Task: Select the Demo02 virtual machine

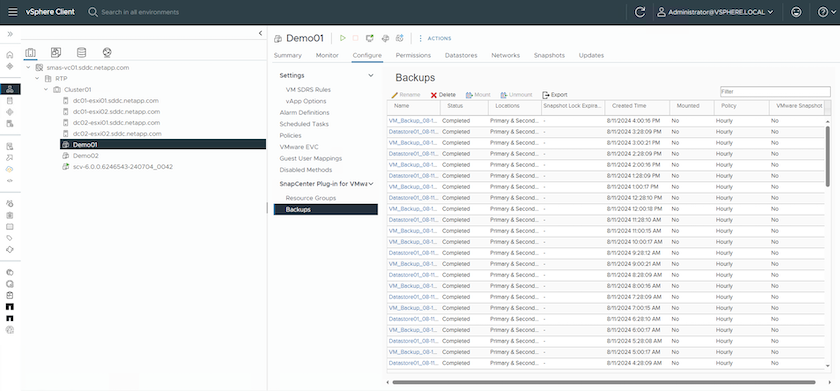Action: coord(86,156)
